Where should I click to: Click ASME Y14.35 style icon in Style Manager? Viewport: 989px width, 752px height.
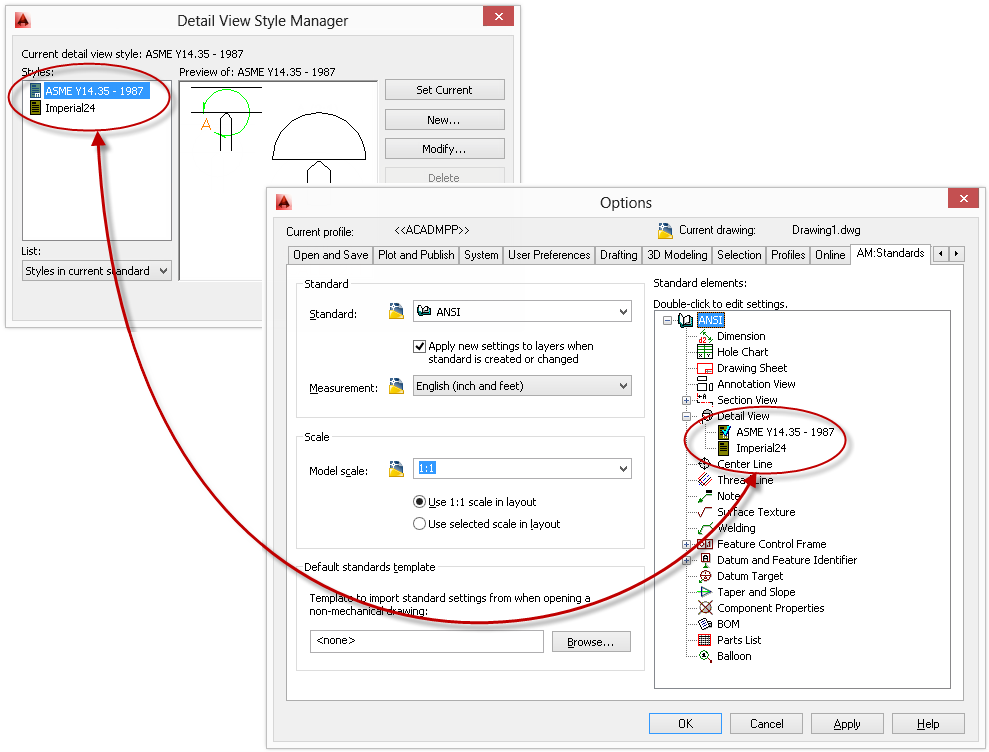click(36, 91)
